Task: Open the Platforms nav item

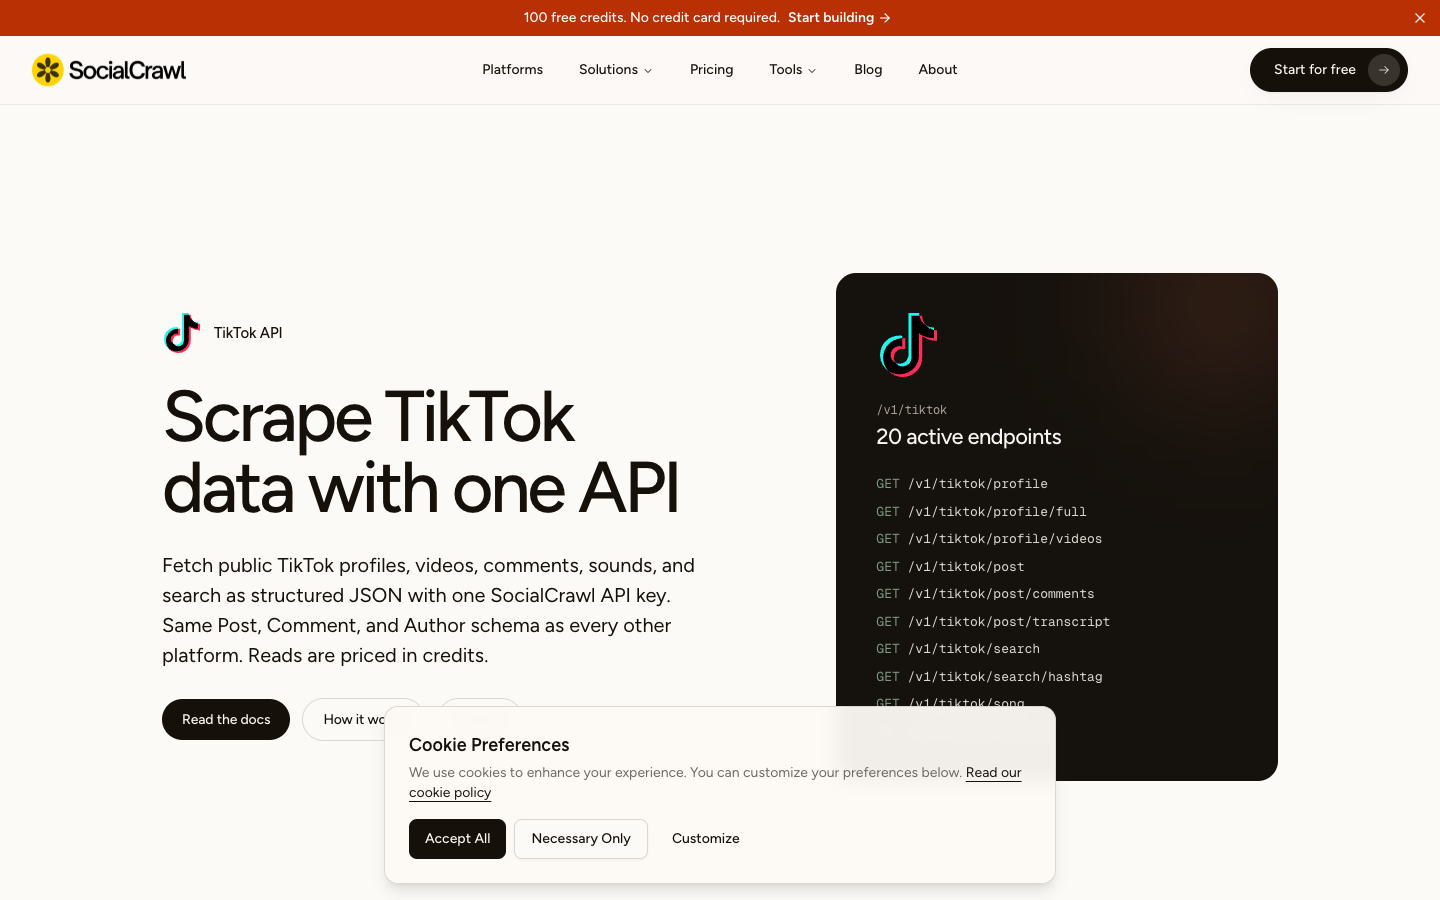Action: (x=512, y=70)
